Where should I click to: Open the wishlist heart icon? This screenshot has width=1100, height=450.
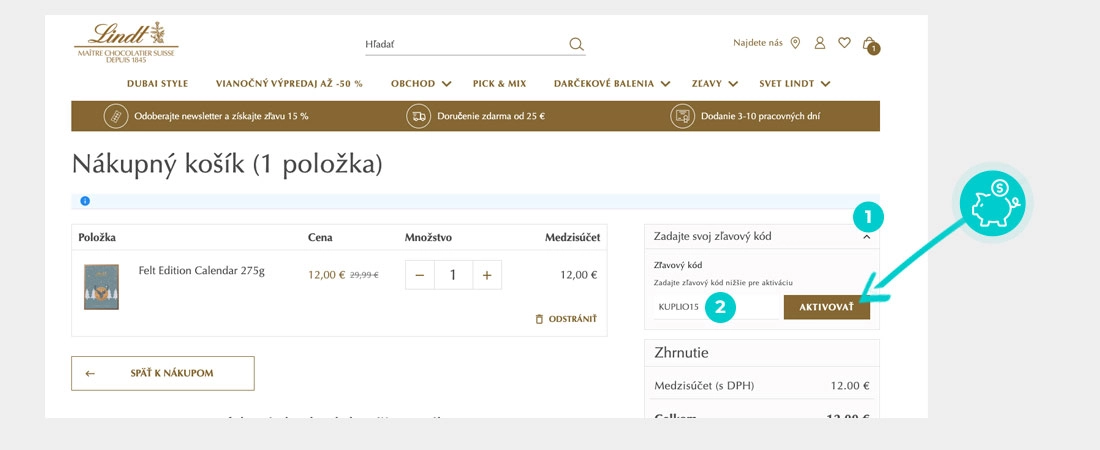coord(844,43)
